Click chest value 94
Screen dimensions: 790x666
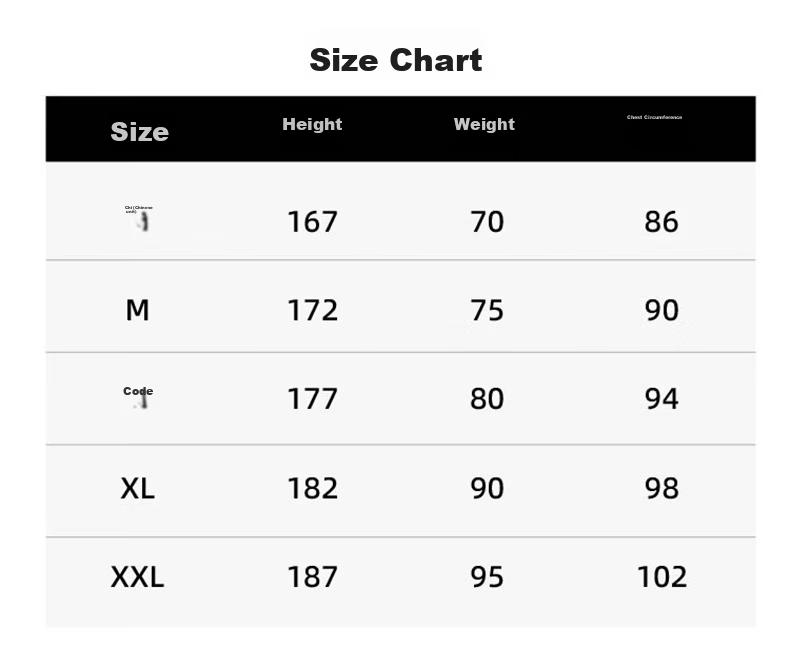(x=662, y=399)
